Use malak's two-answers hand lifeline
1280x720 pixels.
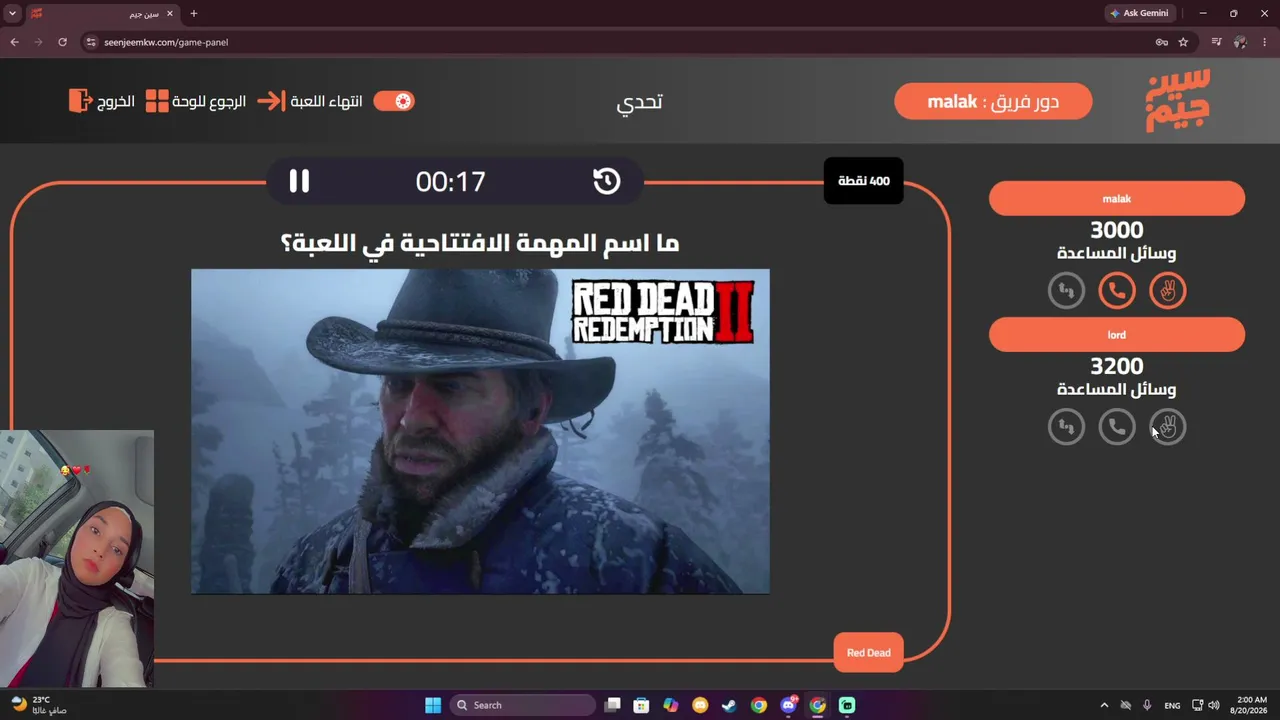(x=1167, y=291)
